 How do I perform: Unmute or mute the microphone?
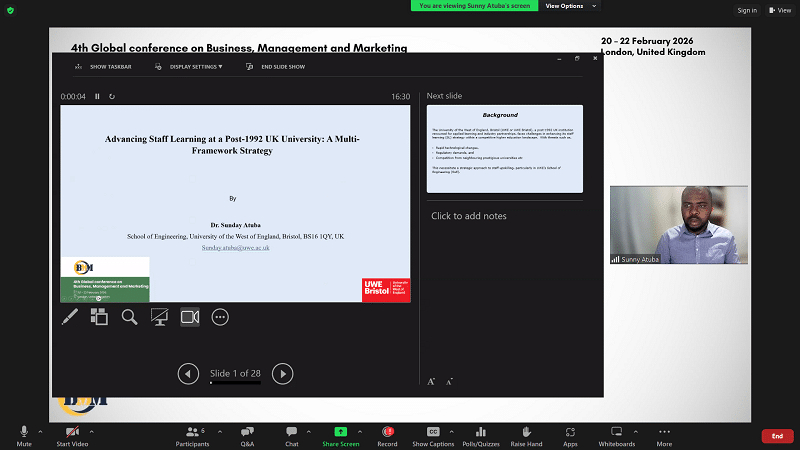pos(24,435)
